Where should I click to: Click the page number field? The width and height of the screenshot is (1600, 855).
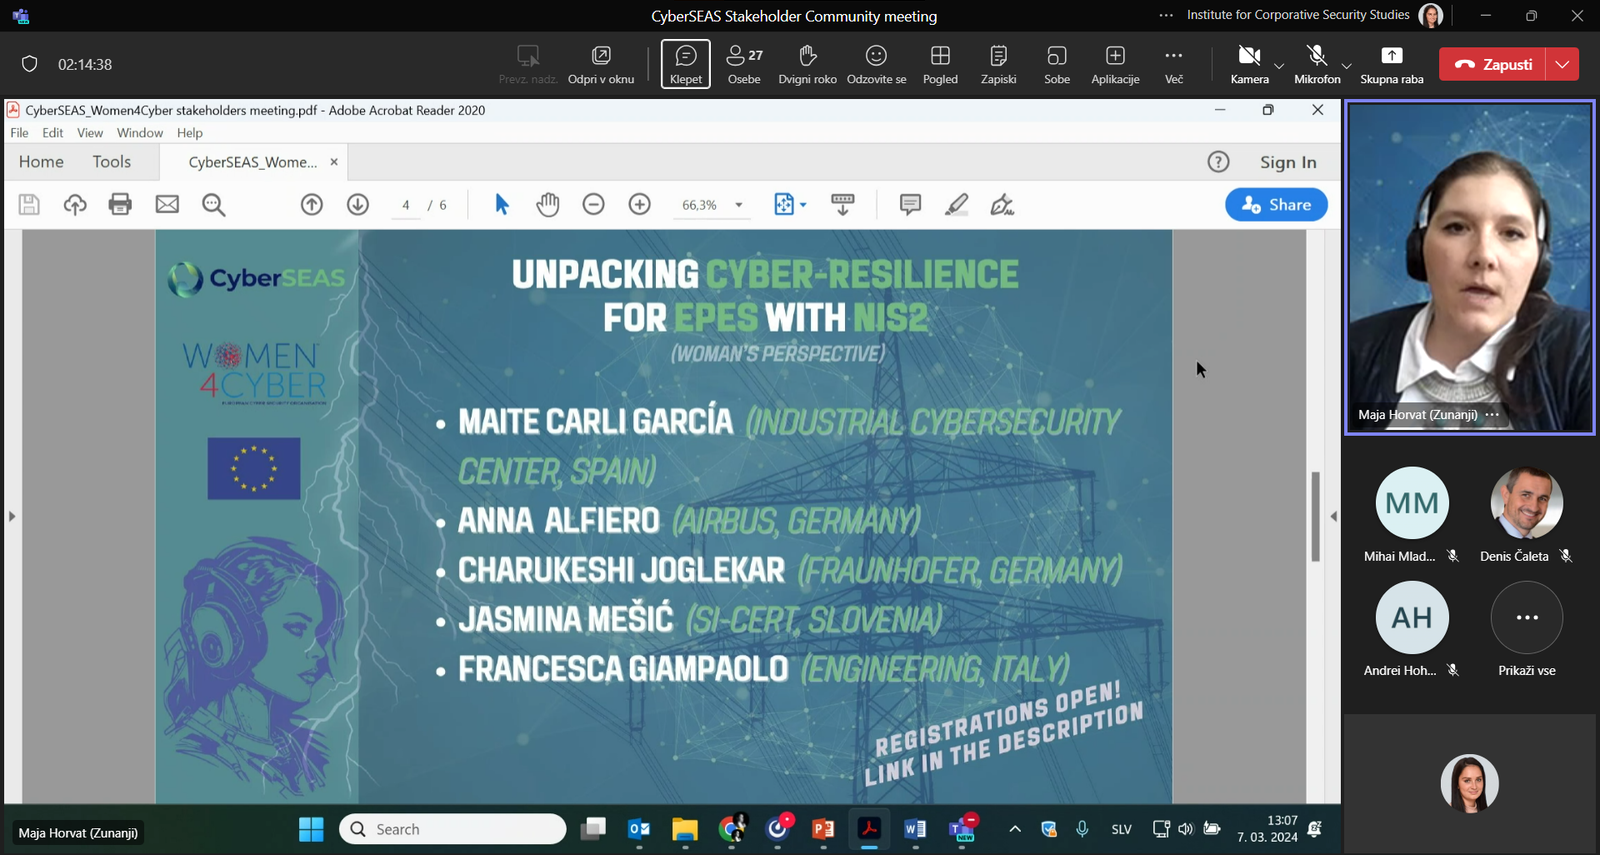point(405,205)
